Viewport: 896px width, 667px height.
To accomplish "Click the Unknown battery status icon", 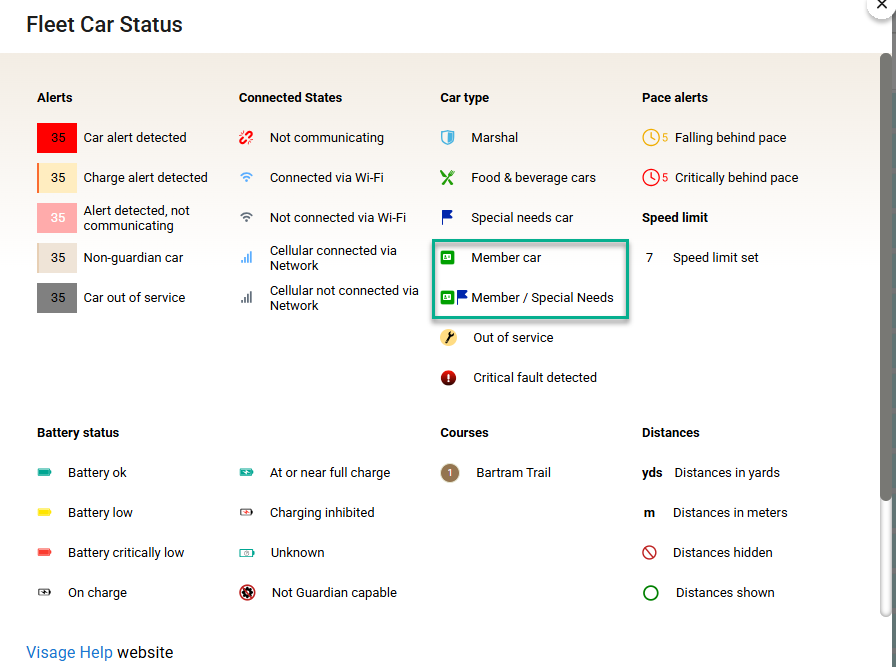I will pyautogui.click(x=246, y=553).
